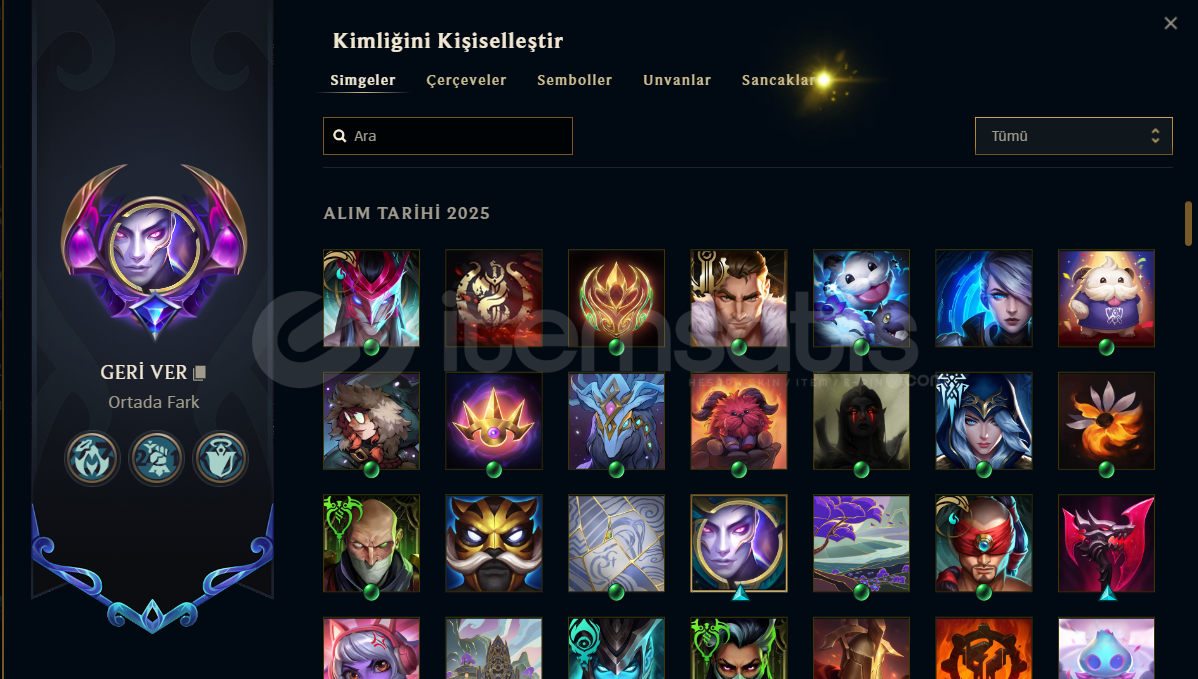Select the two Poros lightning summoner icon
The image size is (1198, 679).
point(861,298)
